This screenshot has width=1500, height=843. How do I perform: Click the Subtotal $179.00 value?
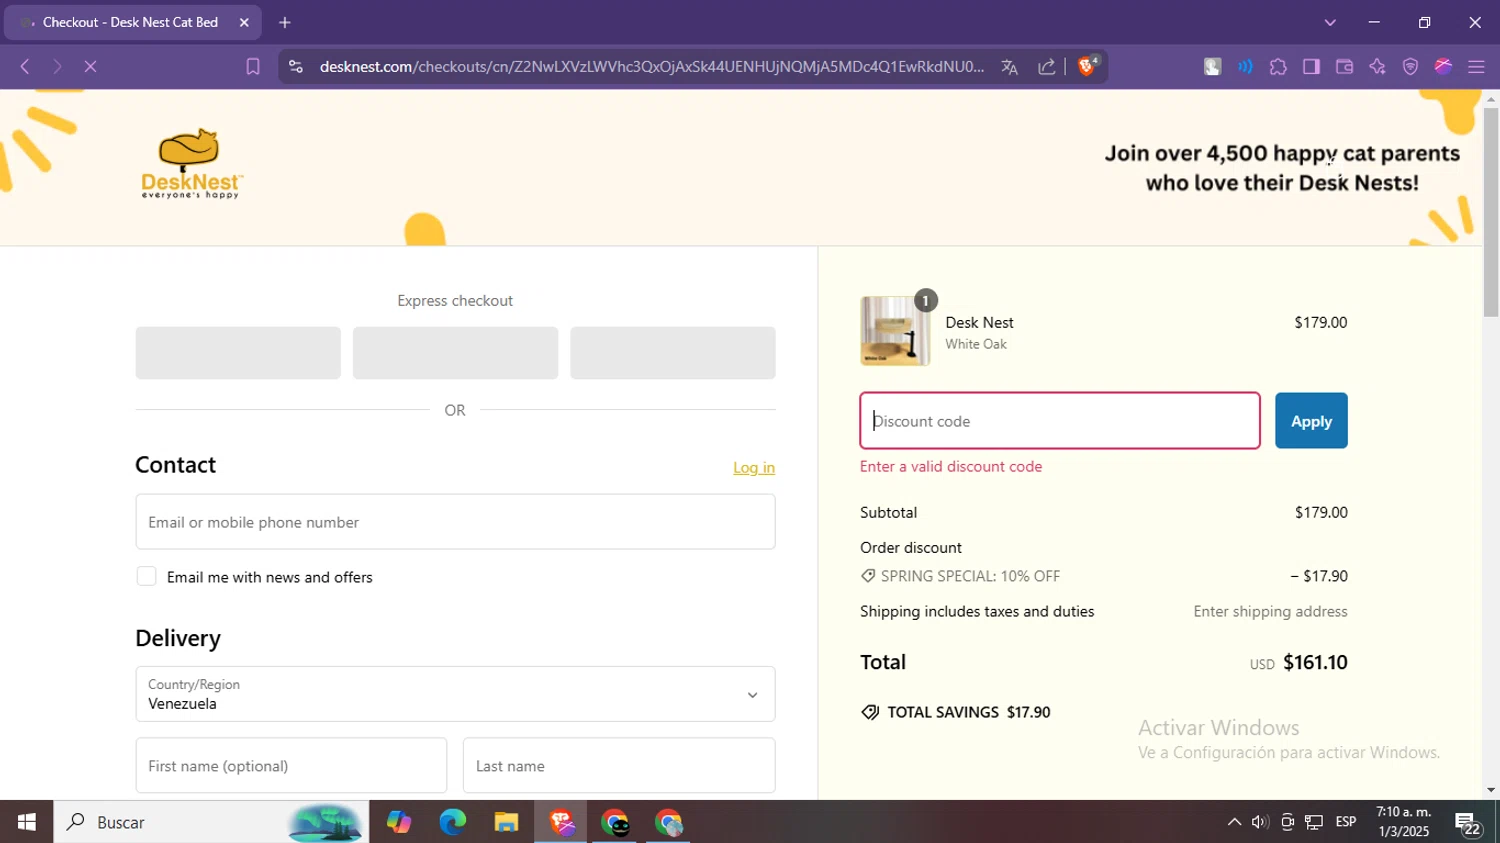point(1321,512)
